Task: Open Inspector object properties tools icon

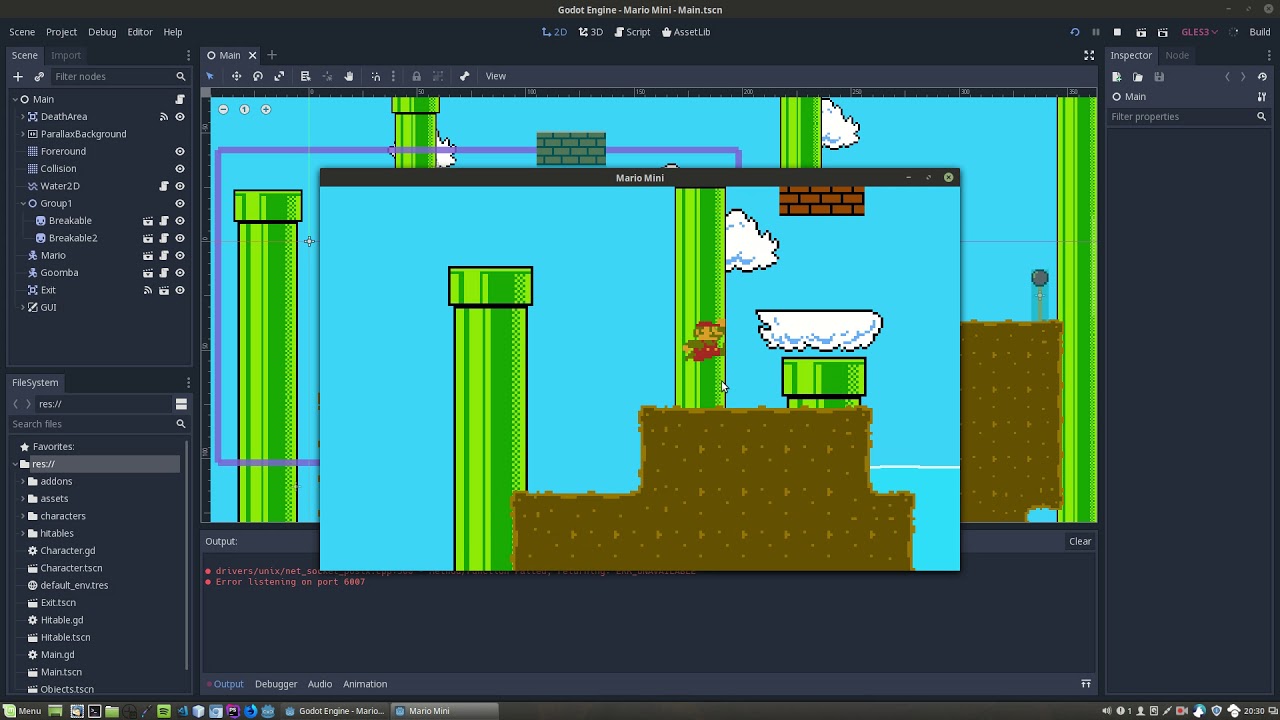Action: [x=1262, y=97]
